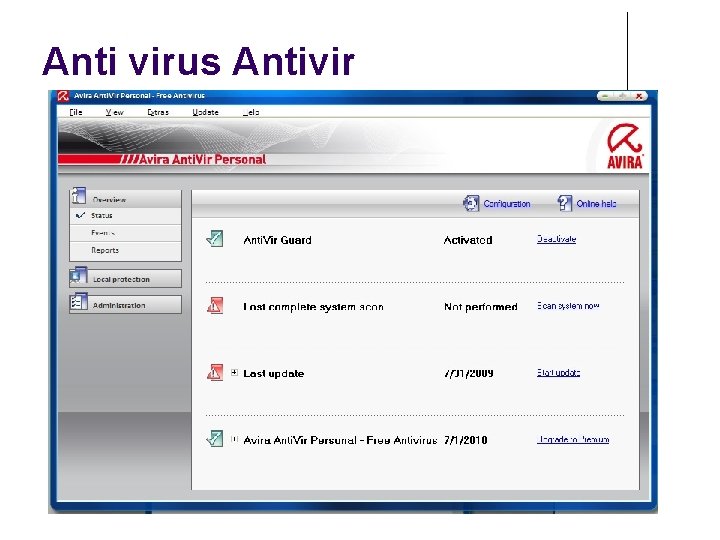Click the Local protection monitor icon
The height and width of the screenshot is (540, 720).
point(79,275)
